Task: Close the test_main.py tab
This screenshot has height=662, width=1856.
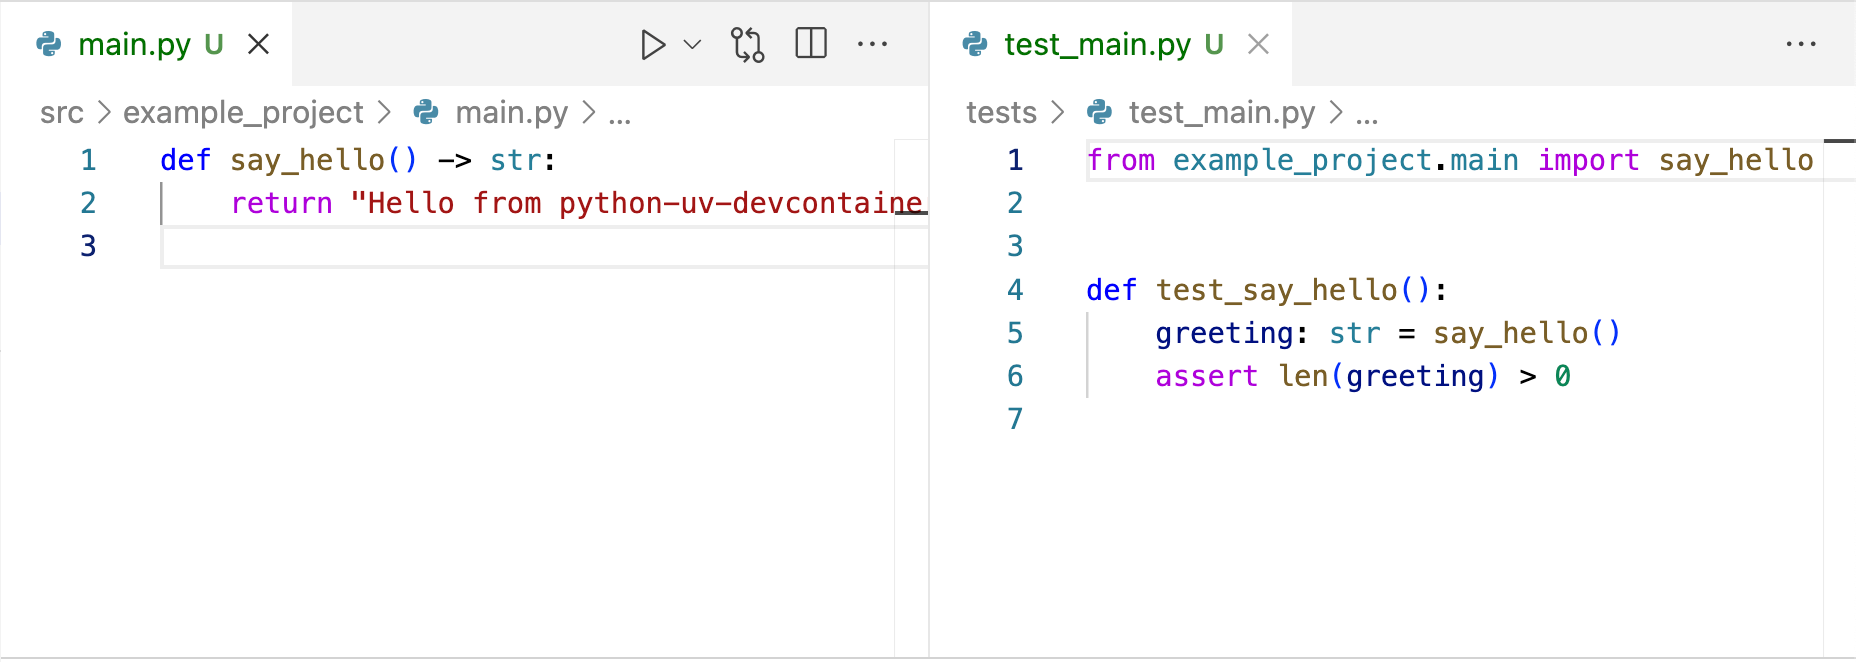Action: click(x=1258, y=45)
